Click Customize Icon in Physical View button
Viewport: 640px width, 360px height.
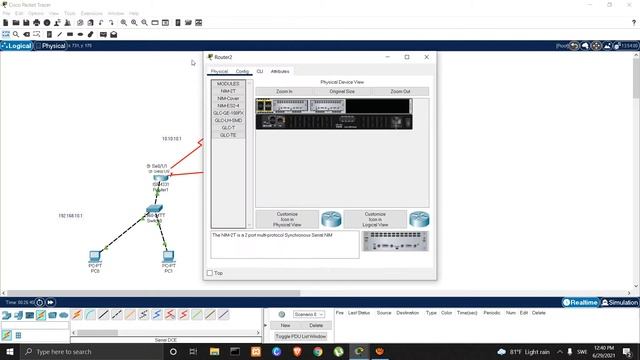(x=287, y=219)
